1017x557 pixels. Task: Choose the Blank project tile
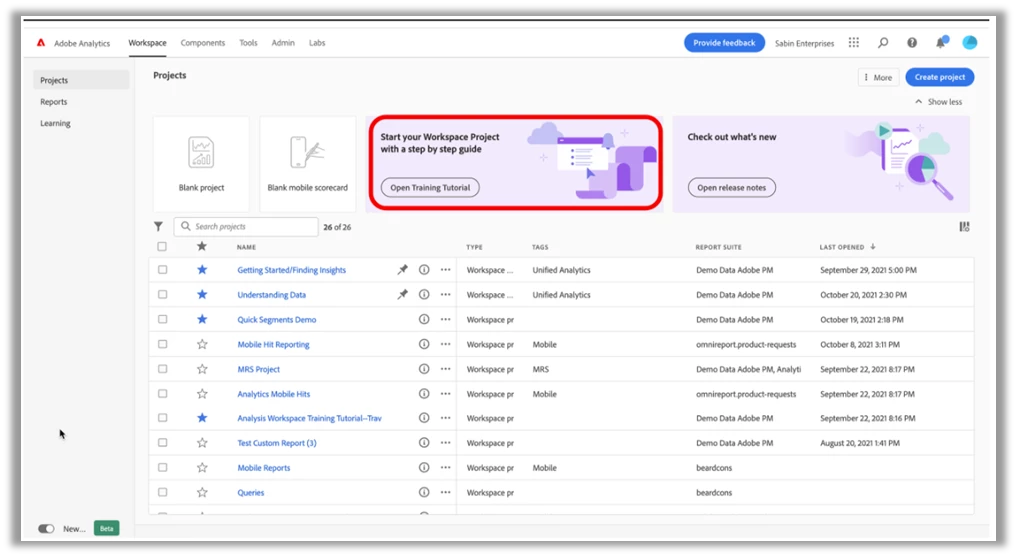[x=201, y=164]
